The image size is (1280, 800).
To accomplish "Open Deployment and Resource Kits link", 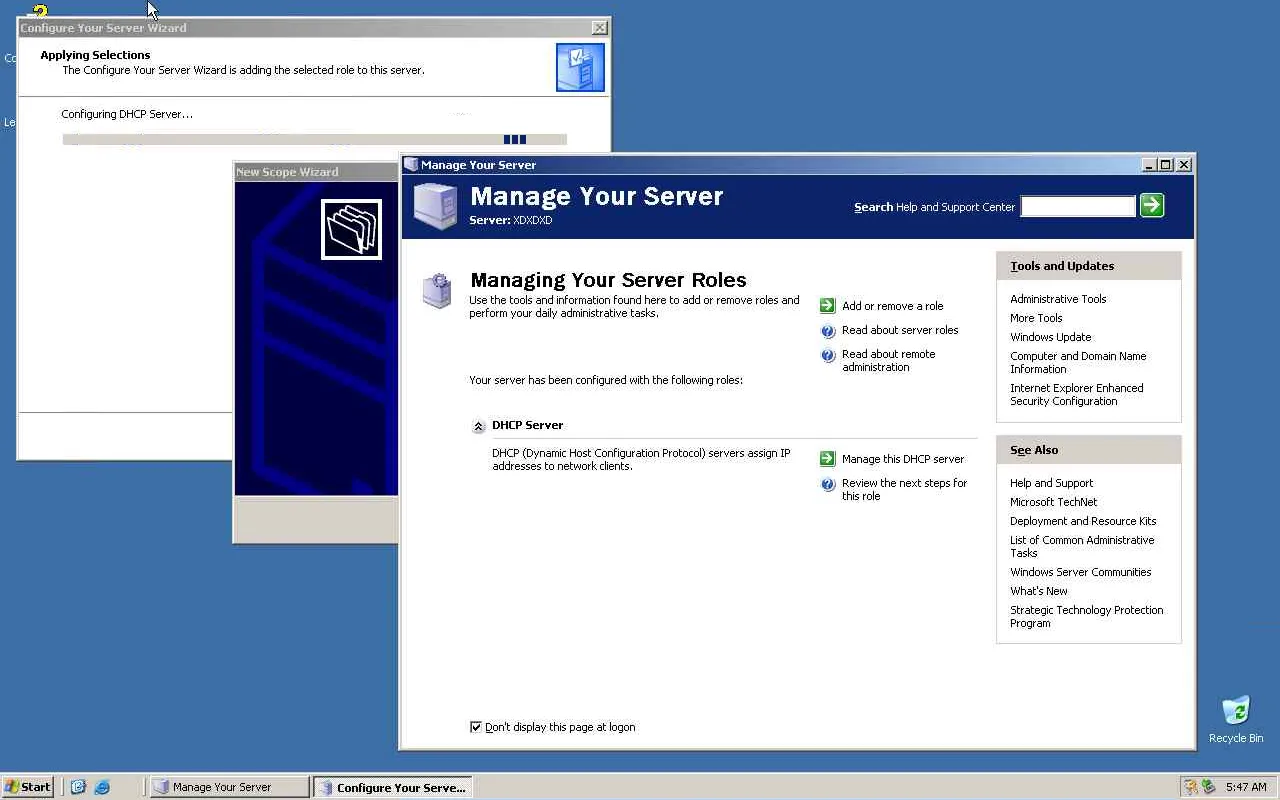I will [x=1083, y=521].
